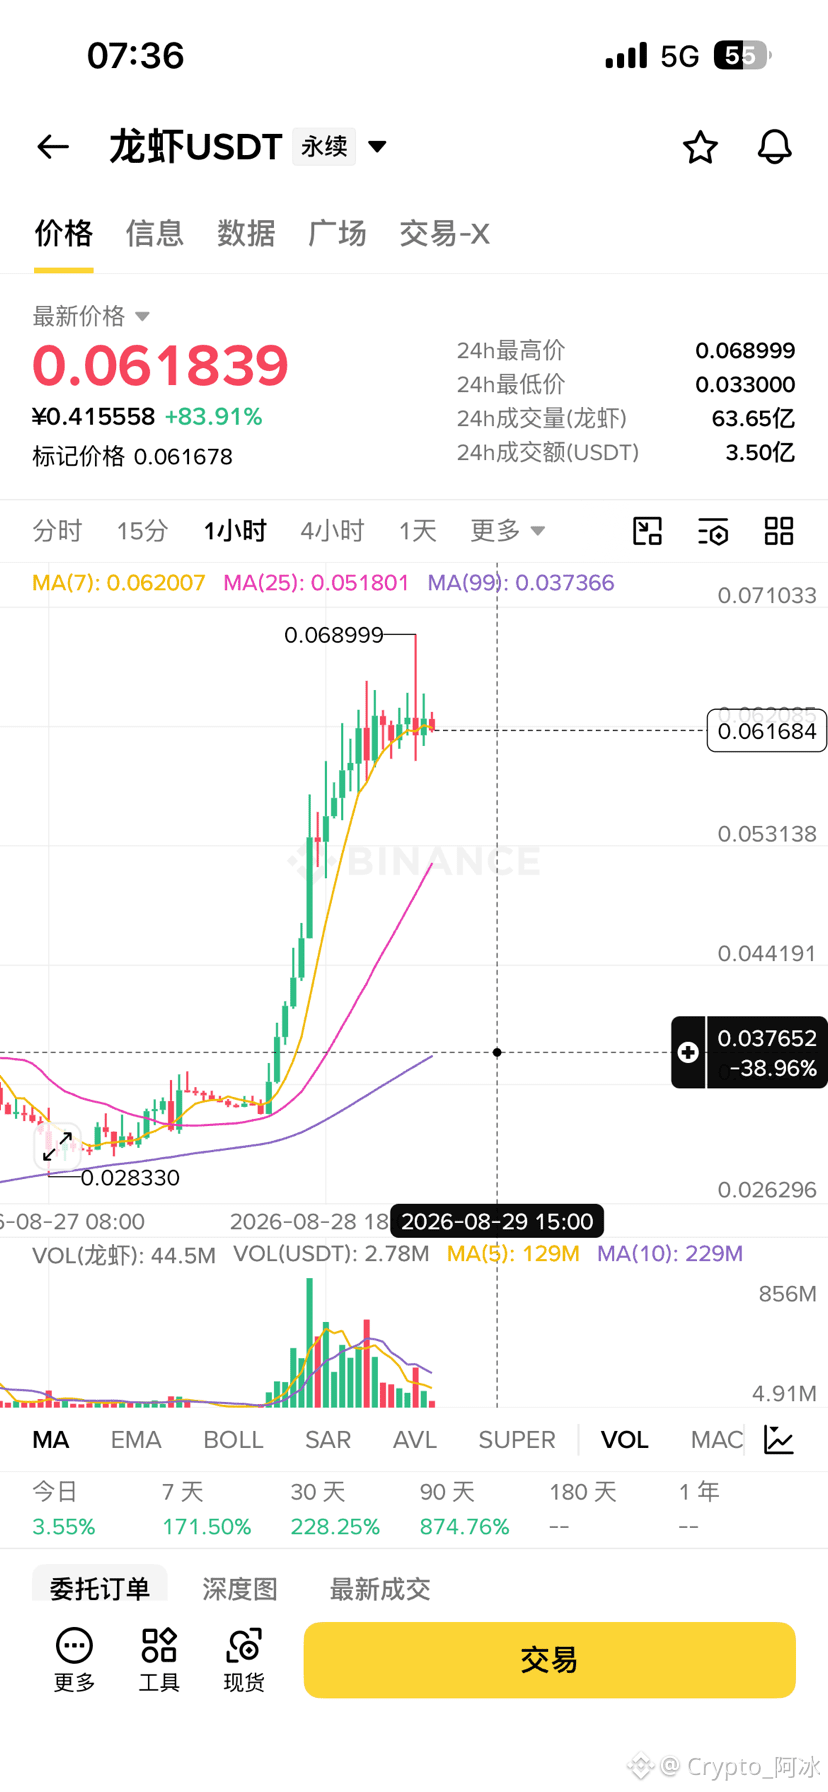Select the 1天 chart interval
Viewport: 828px width, 1792px height.
417,530
